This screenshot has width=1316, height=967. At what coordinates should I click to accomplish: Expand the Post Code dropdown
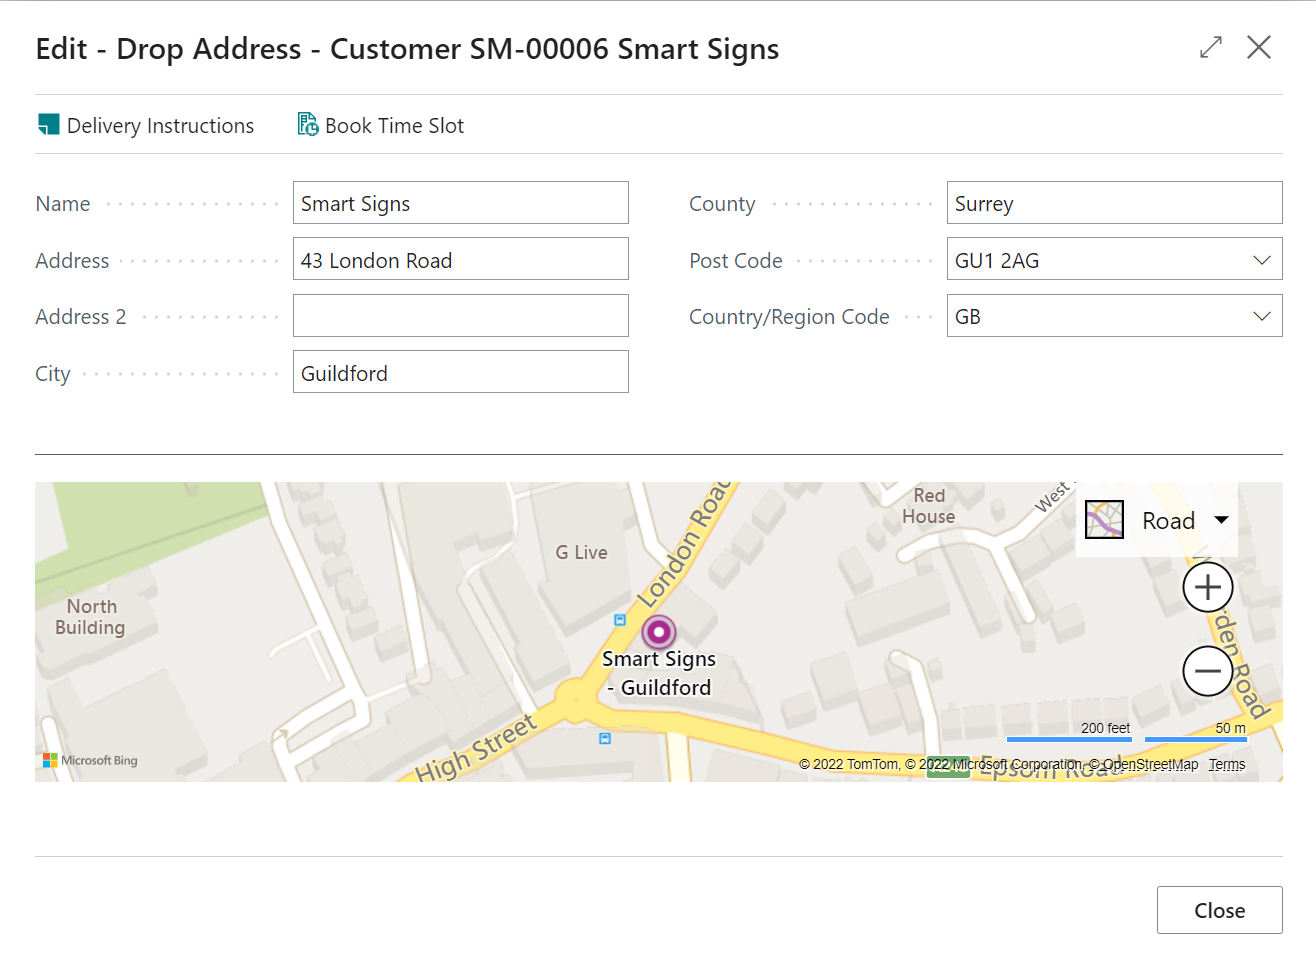point(1262,260)
